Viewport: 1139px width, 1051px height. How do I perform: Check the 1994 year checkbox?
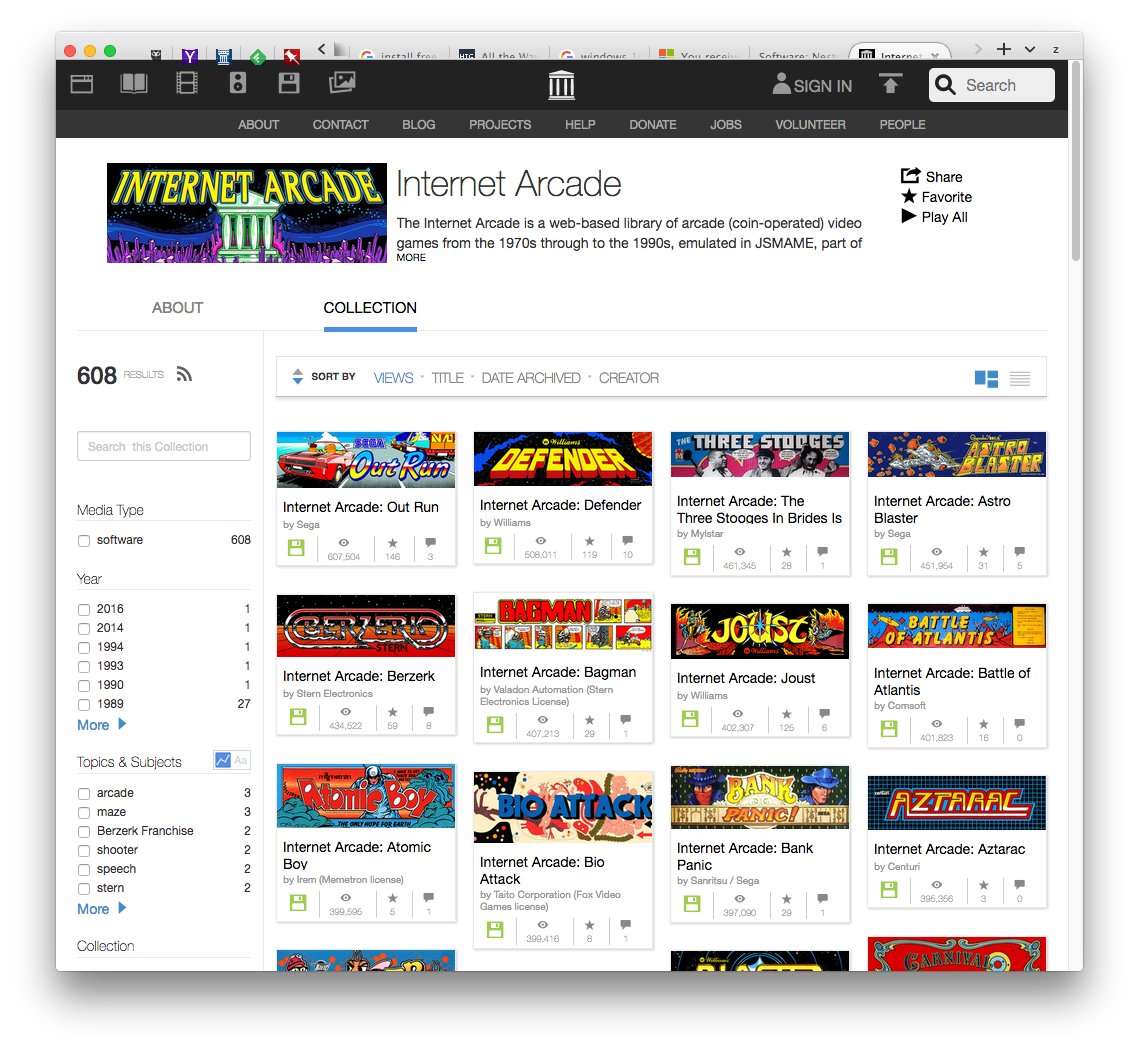click(x=84, y=647)
